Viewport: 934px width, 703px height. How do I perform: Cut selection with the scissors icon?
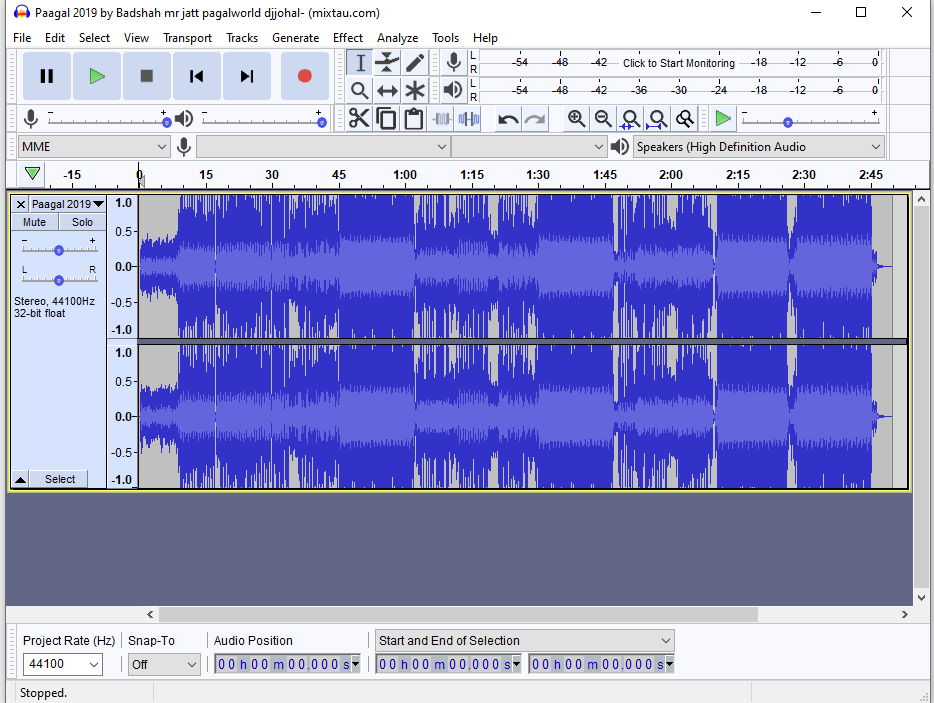pos(359,119)
